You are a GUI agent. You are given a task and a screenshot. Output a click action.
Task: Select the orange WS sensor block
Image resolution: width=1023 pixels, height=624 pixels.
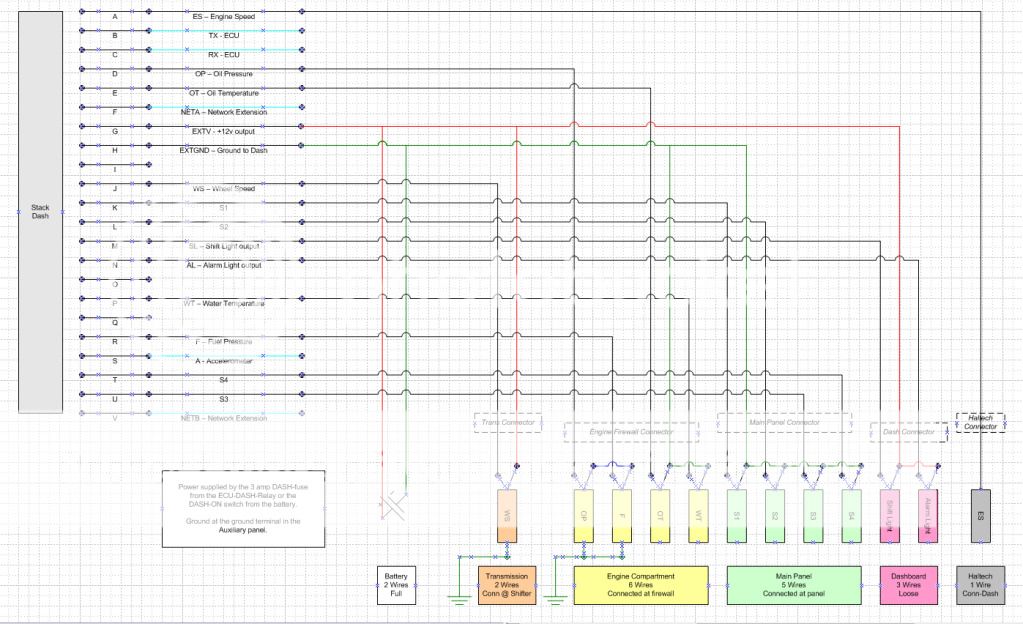tap(507, 516)
